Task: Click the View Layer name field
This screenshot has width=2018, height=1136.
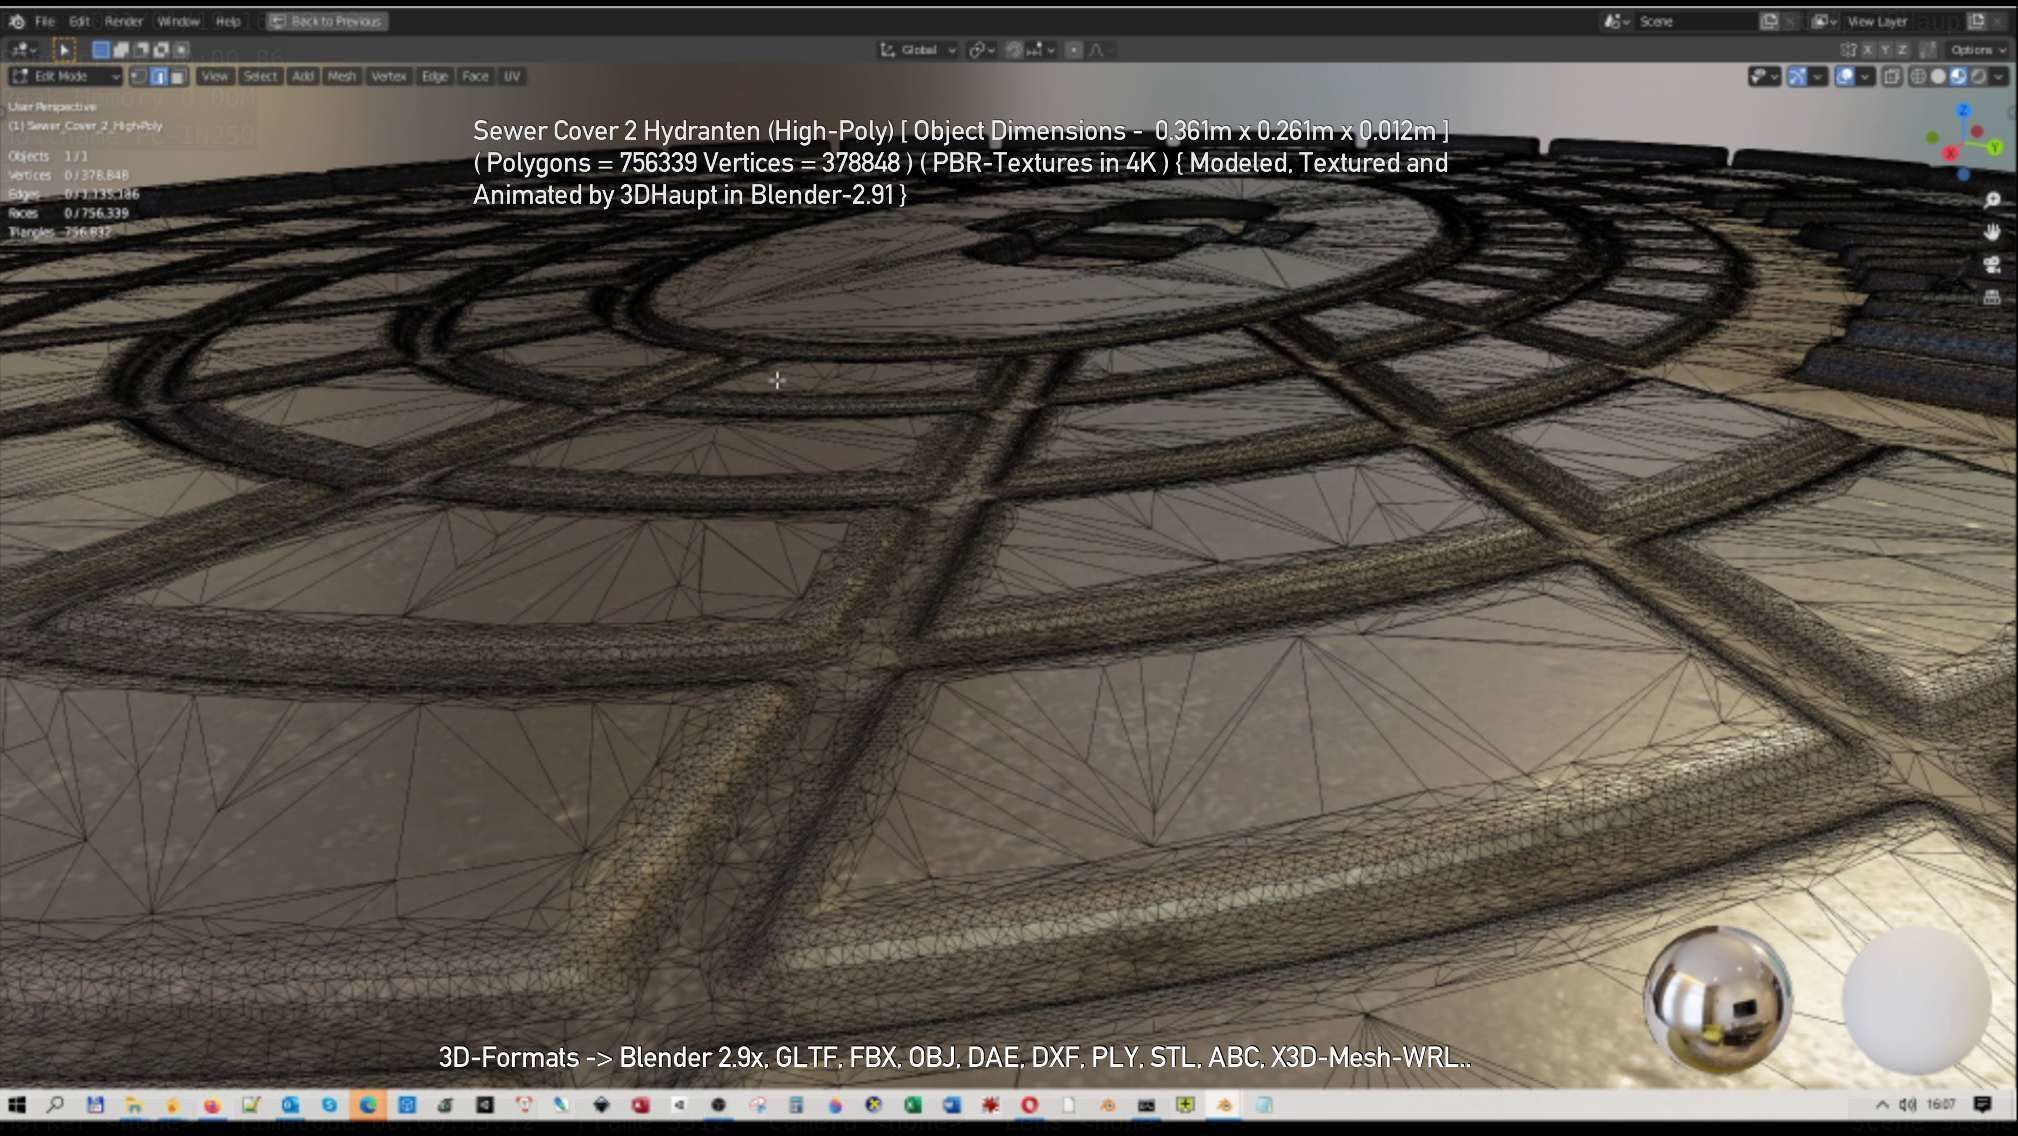Action: [1903, 21]
